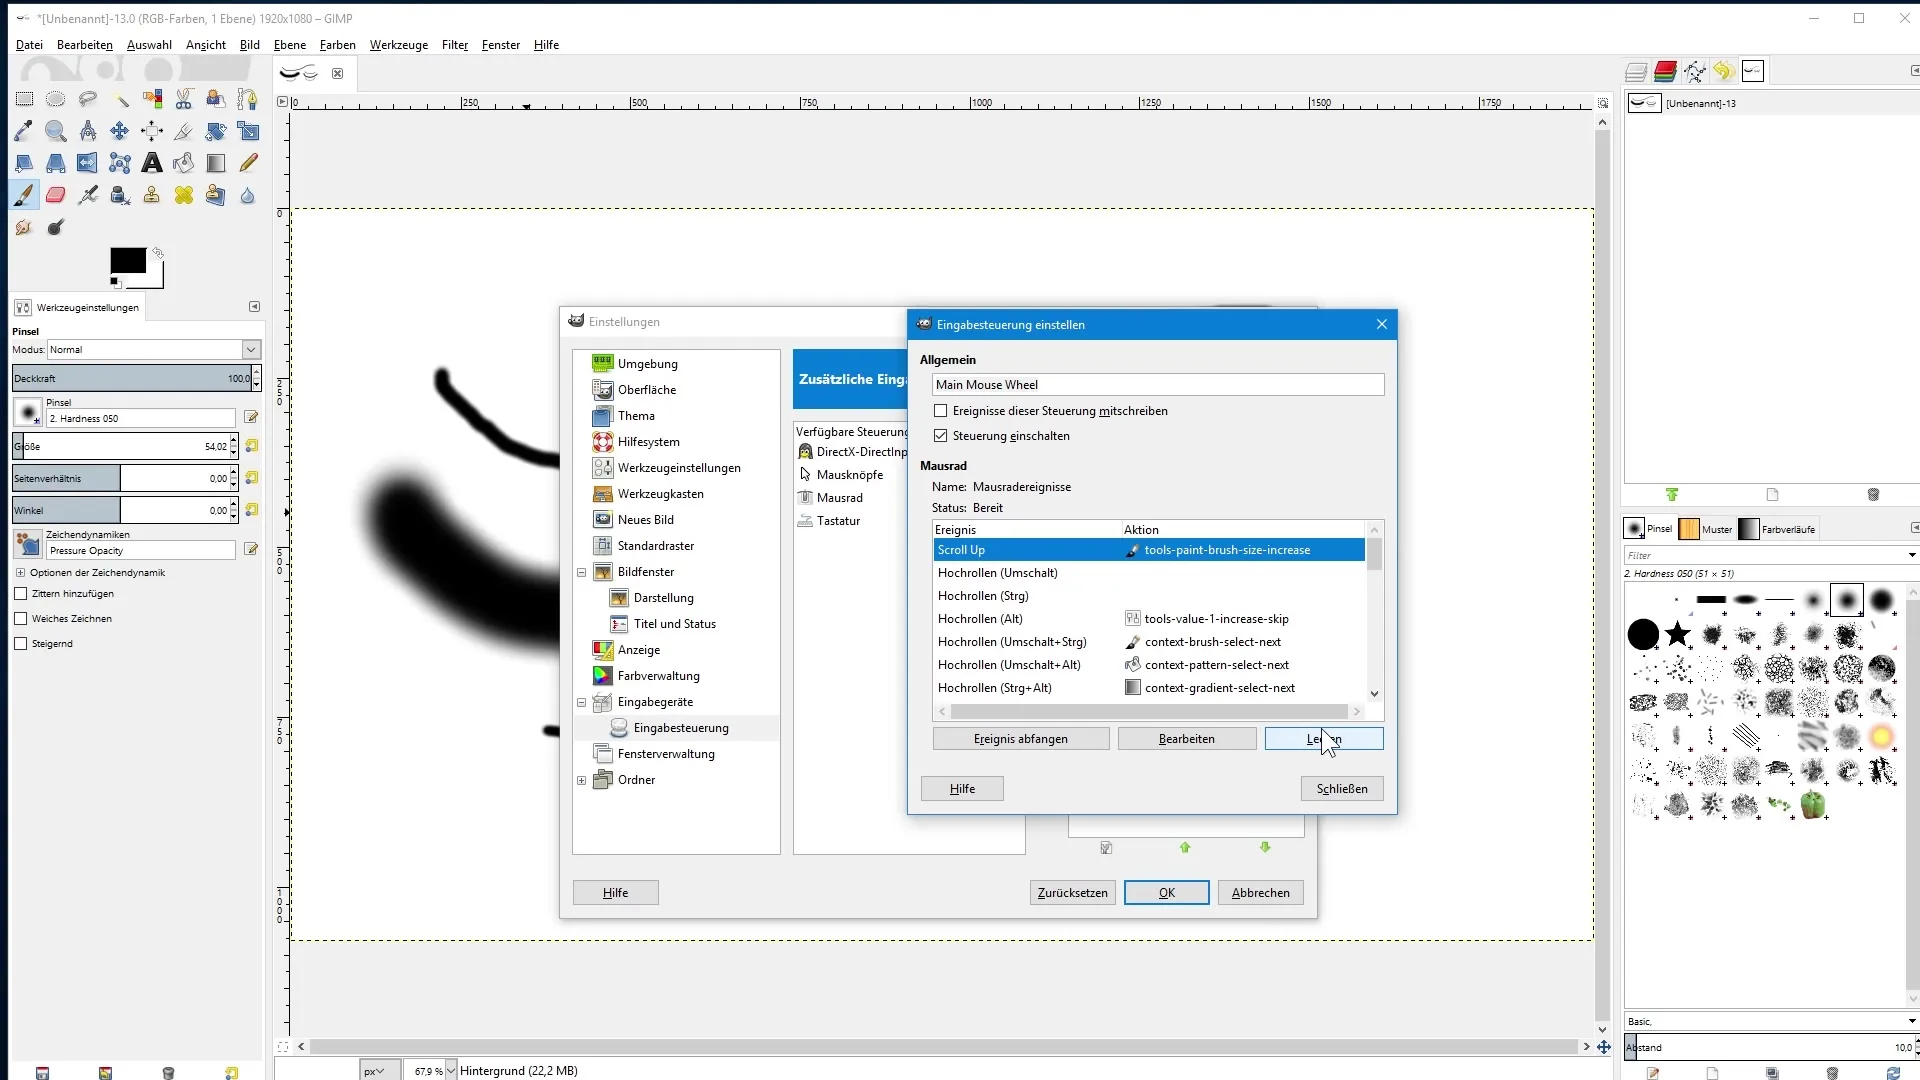Image resolution: width=1920 pixels, height=1080 pixels.
Task: Select 'Hochrollen (Alt)' event row
Action: pyautogui.click(x=1149, y=619)
